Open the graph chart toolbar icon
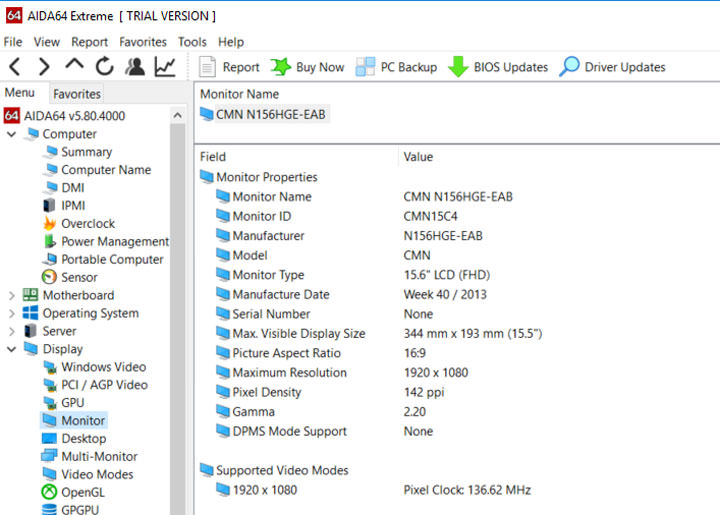720x515 pixels. (x=165, y=67)
